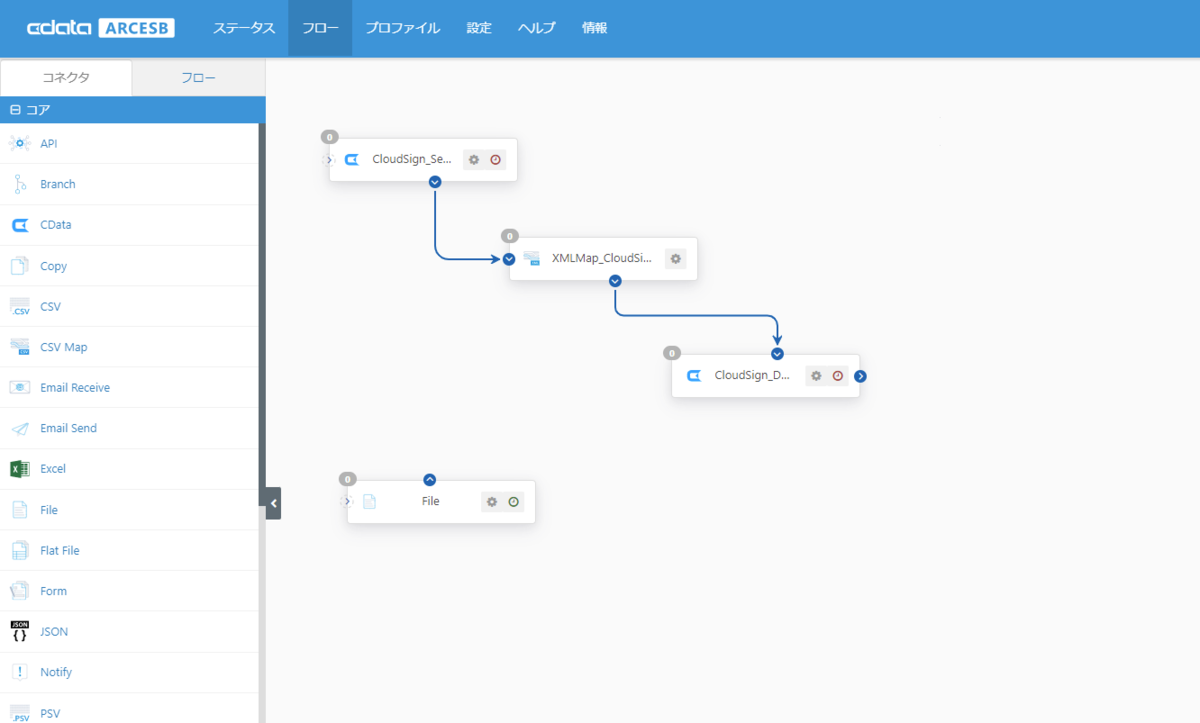The height and width of the screenshot is (723, 1200).
Task: Click the 'Branch' connector label
Action: 58,184
